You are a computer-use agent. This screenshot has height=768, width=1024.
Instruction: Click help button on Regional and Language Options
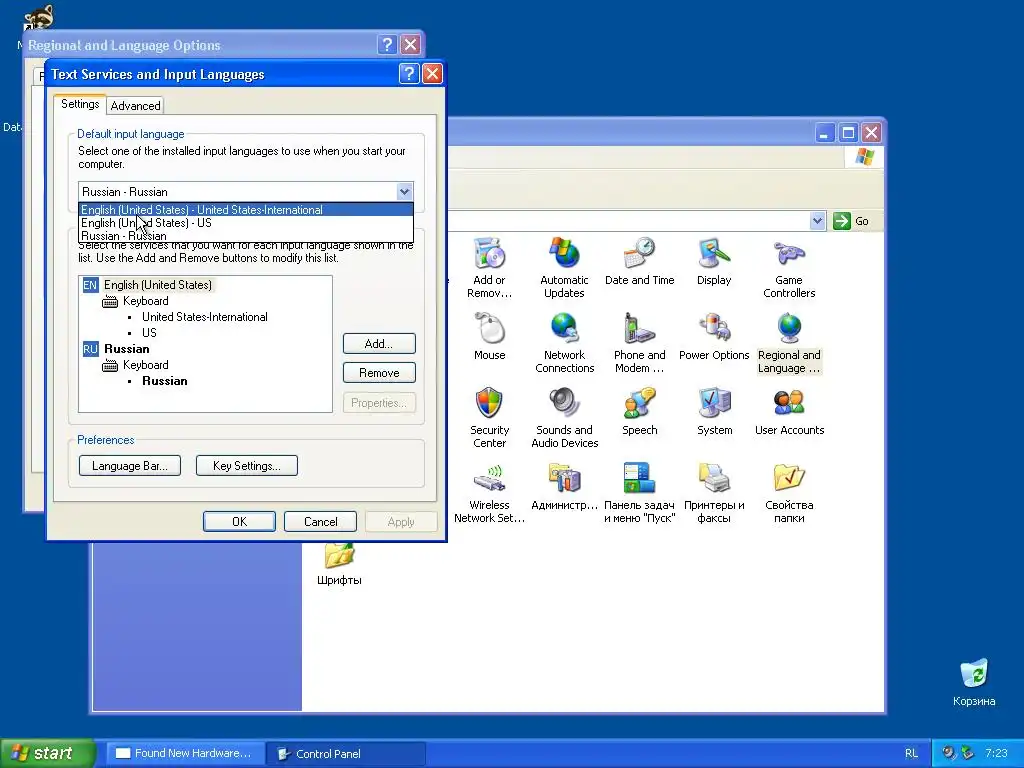[x=387, y=44]
